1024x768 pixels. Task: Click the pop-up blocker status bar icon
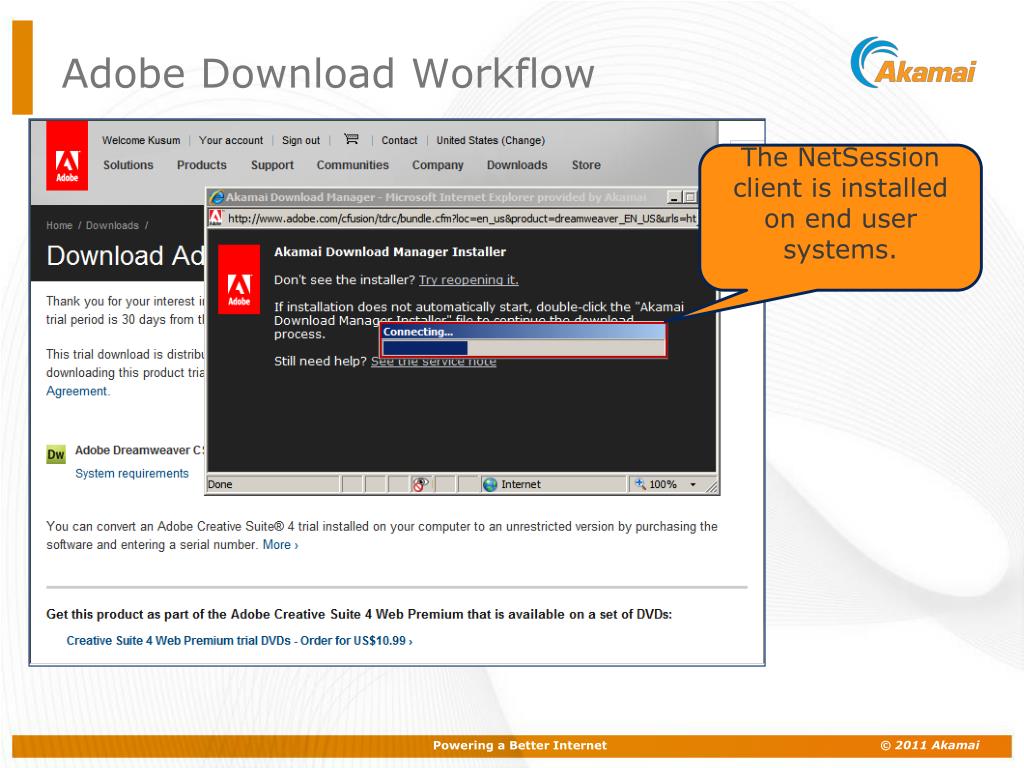420,484
